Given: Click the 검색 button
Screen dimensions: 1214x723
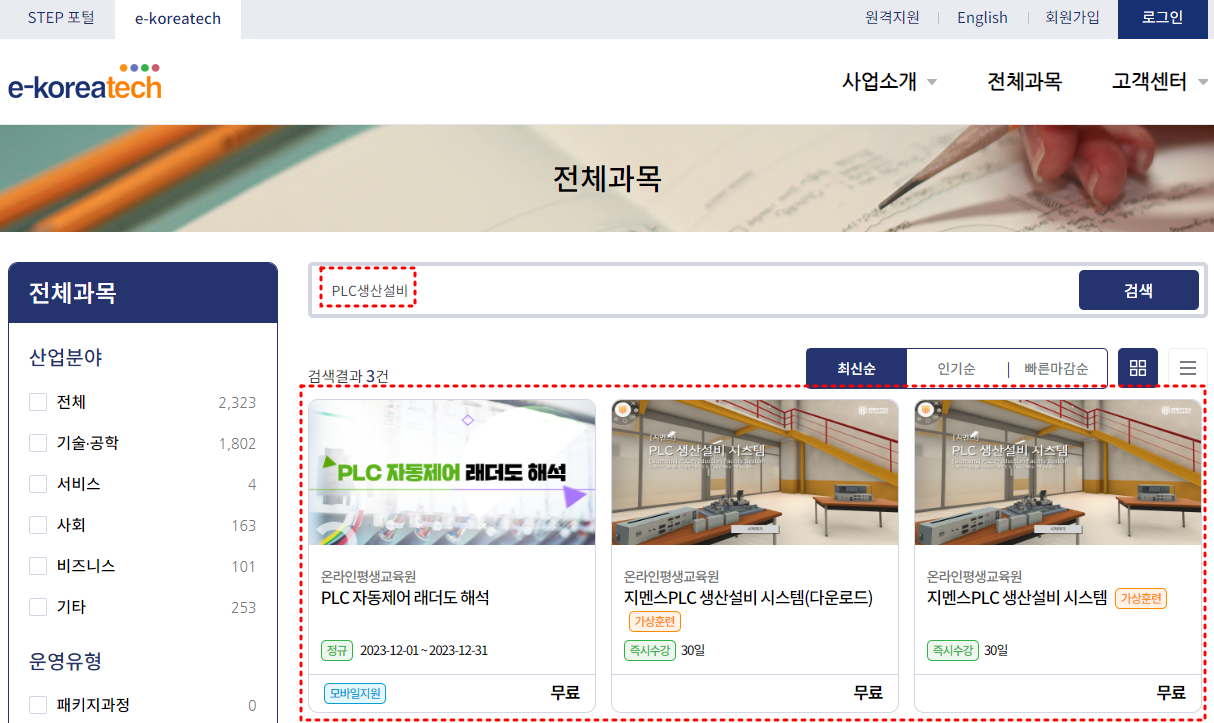Looking at the screenshot, I should pyautogui.click(x=1138, y=291).
